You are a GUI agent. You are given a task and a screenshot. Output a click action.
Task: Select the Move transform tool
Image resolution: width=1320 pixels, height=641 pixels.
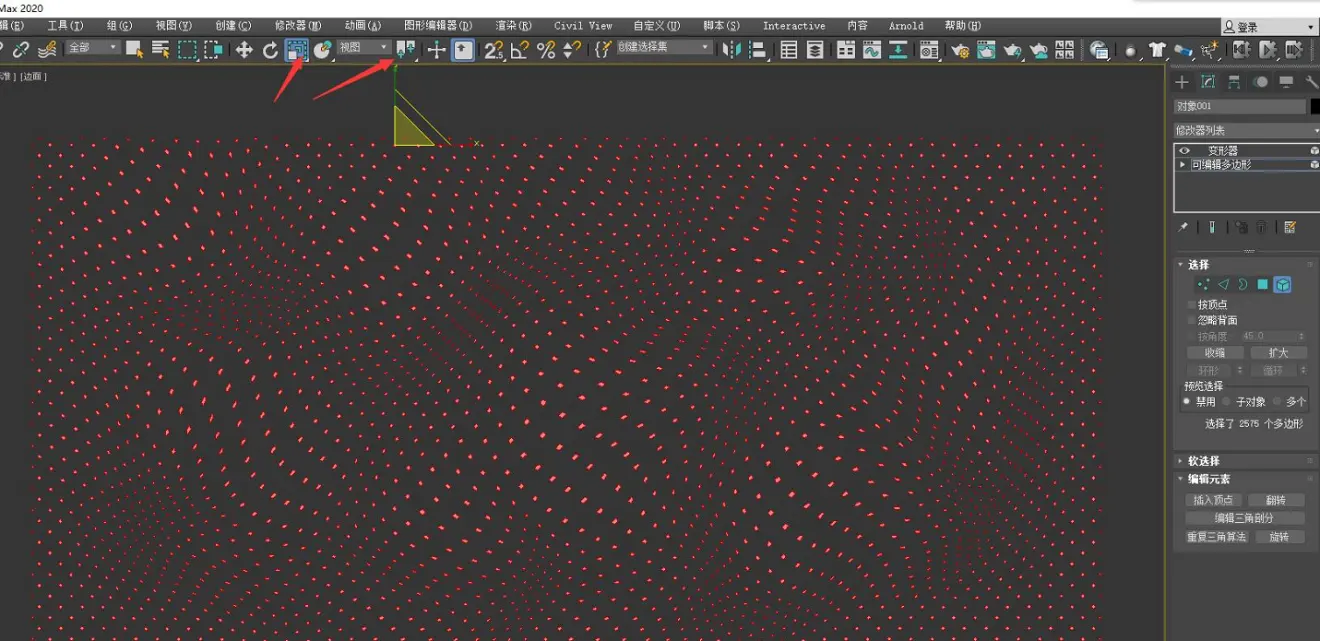tap(244, 49)
